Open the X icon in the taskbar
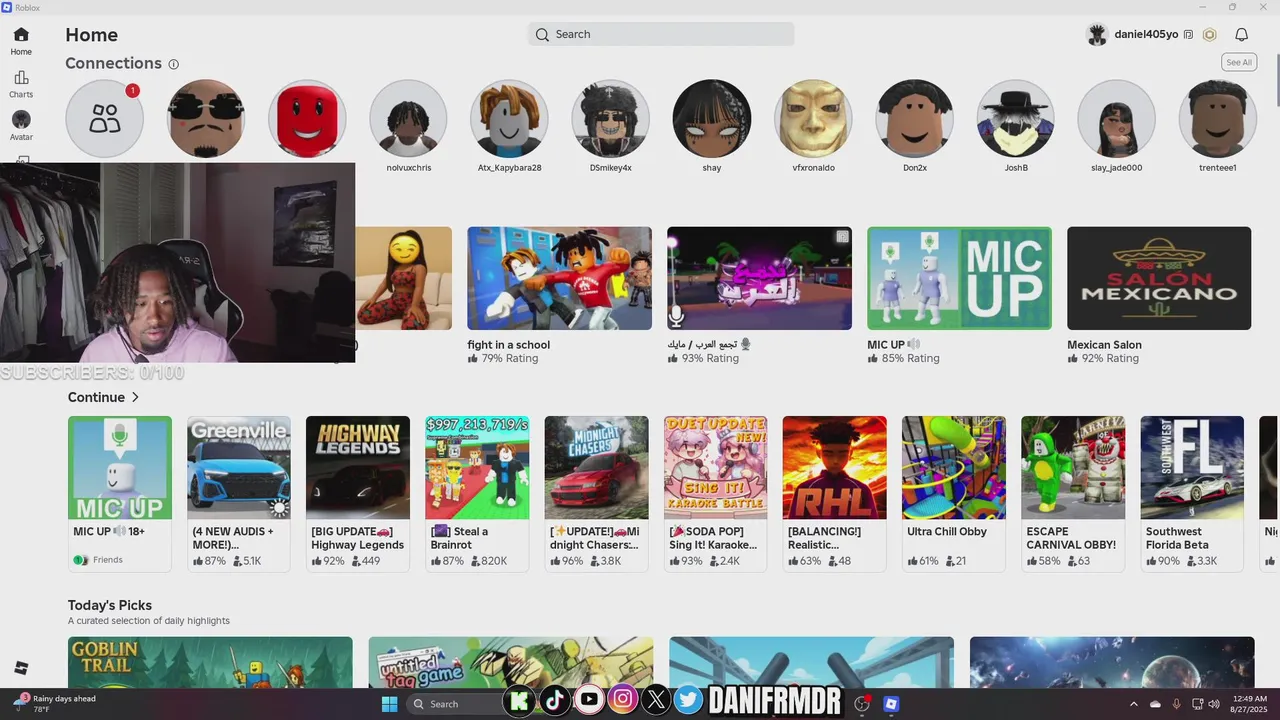 (655, 701)
